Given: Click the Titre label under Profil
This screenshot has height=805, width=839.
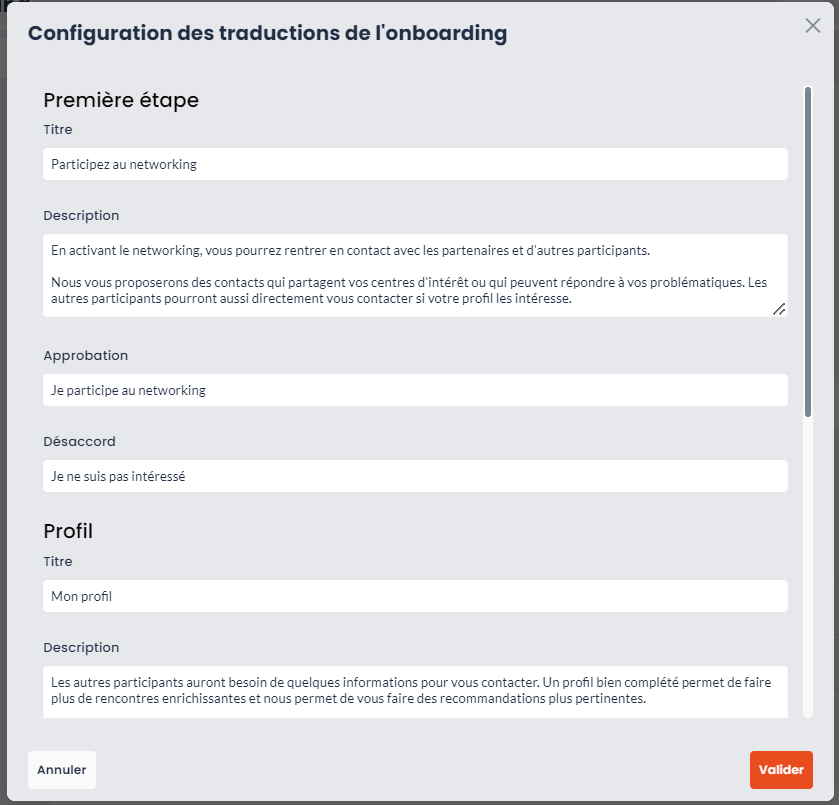Looking at the screenshot, I should pos(58,561).
